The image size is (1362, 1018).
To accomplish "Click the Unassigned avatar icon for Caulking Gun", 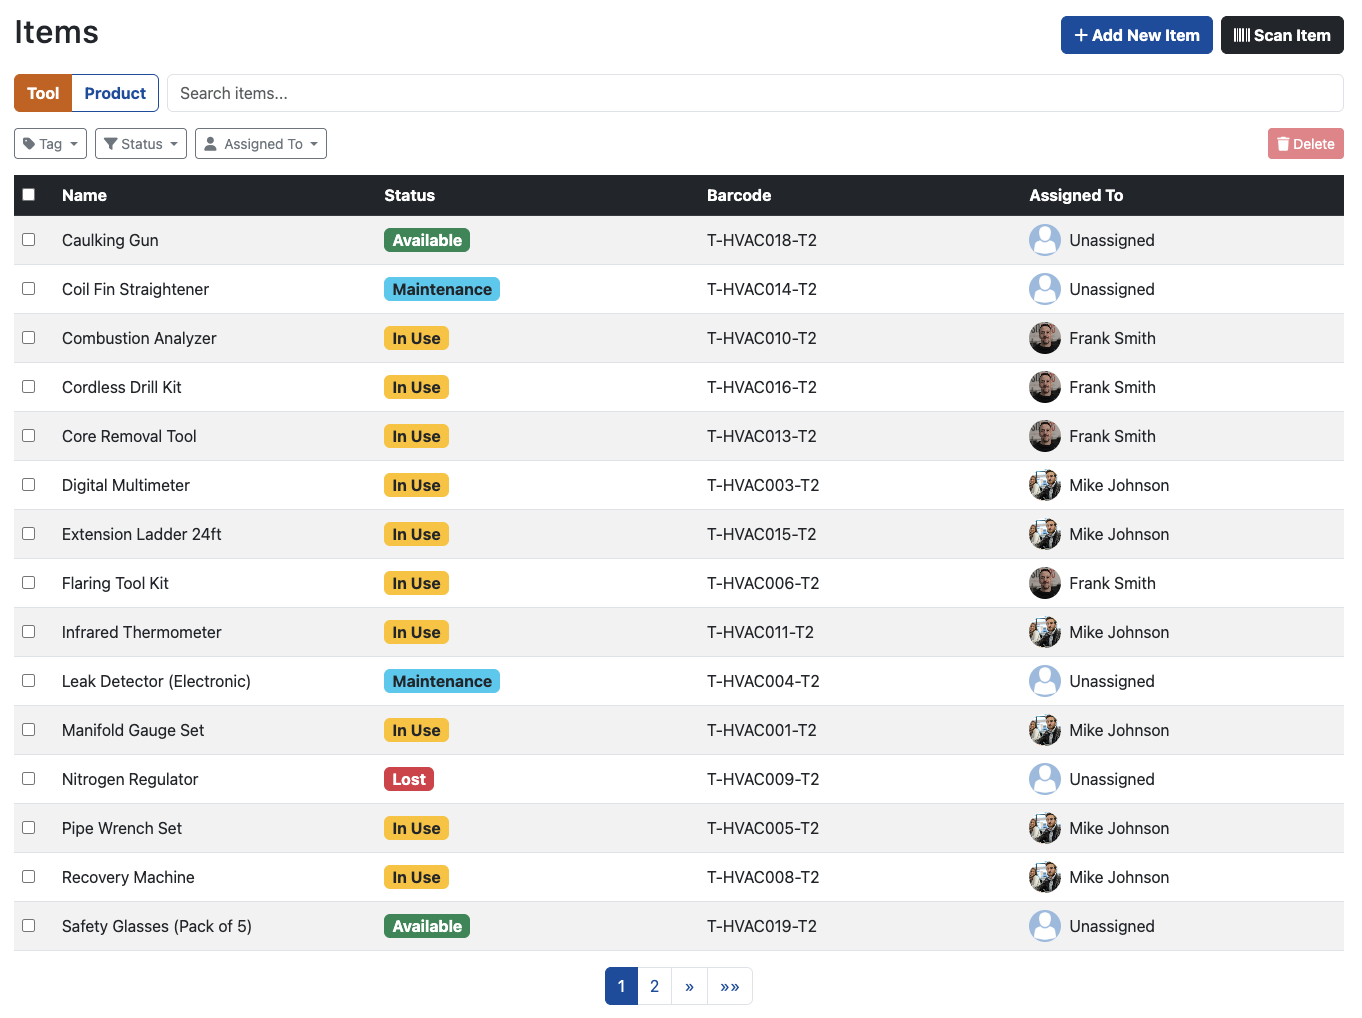I will tap(1045, 240).
